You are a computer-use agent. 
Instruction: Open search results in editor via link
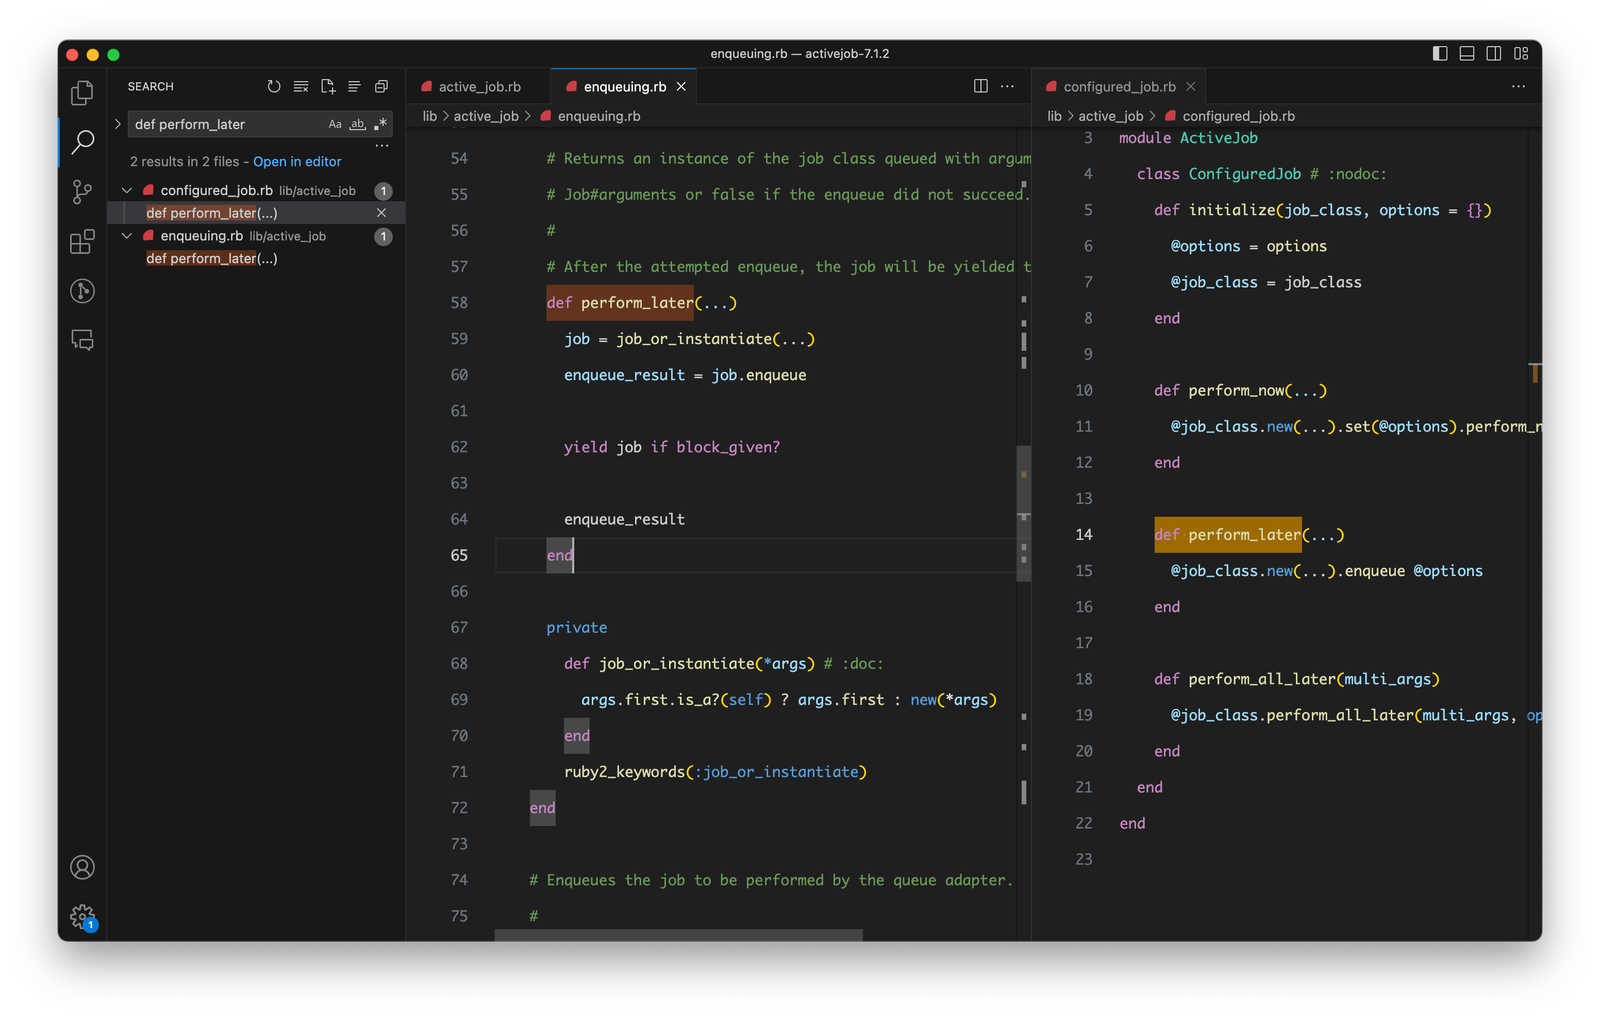coord(296,161)
